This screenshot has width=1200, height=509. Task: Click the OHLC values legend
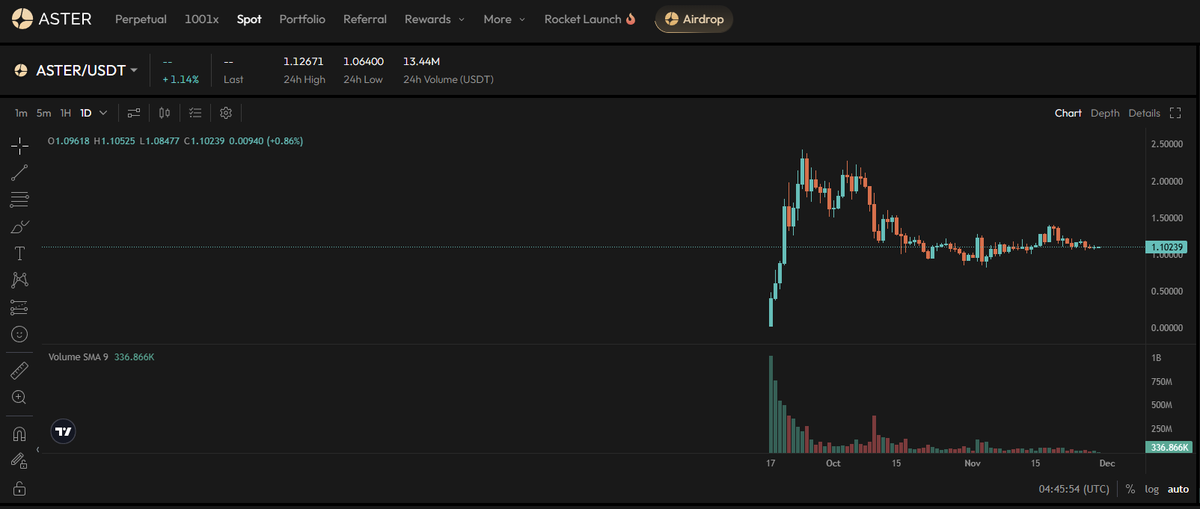point(175,141)
